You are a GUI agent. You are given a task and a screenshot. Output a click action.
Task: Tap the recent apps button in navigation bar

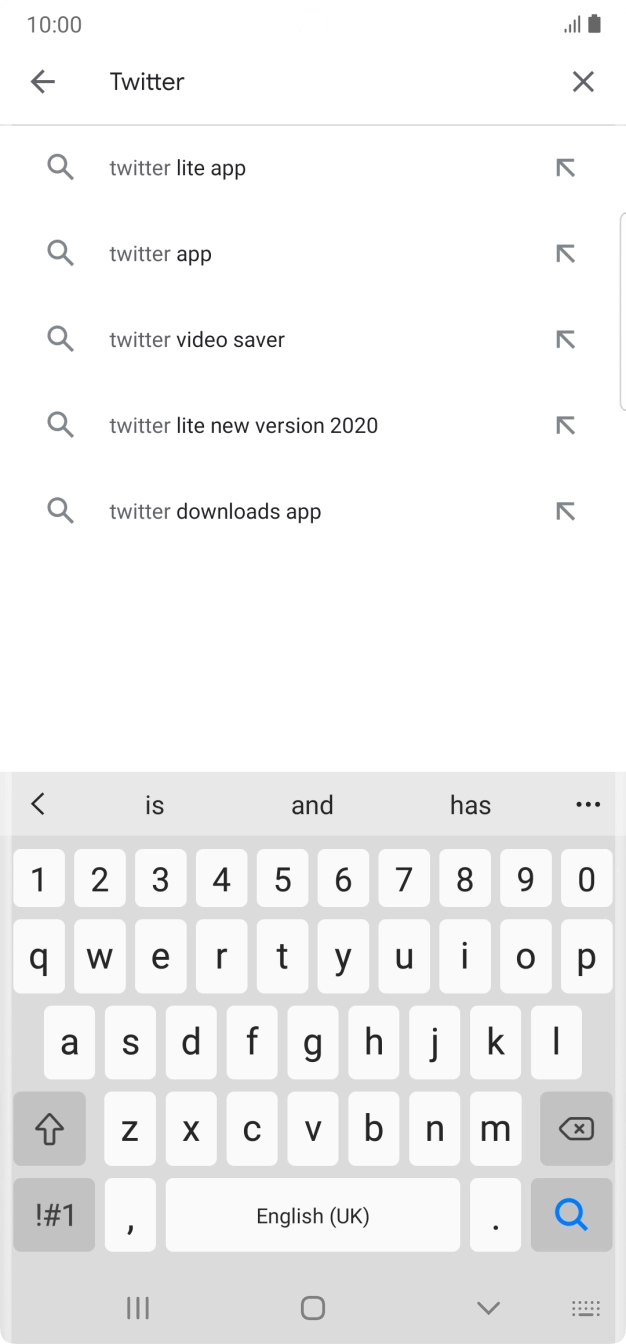point(137,1307)
